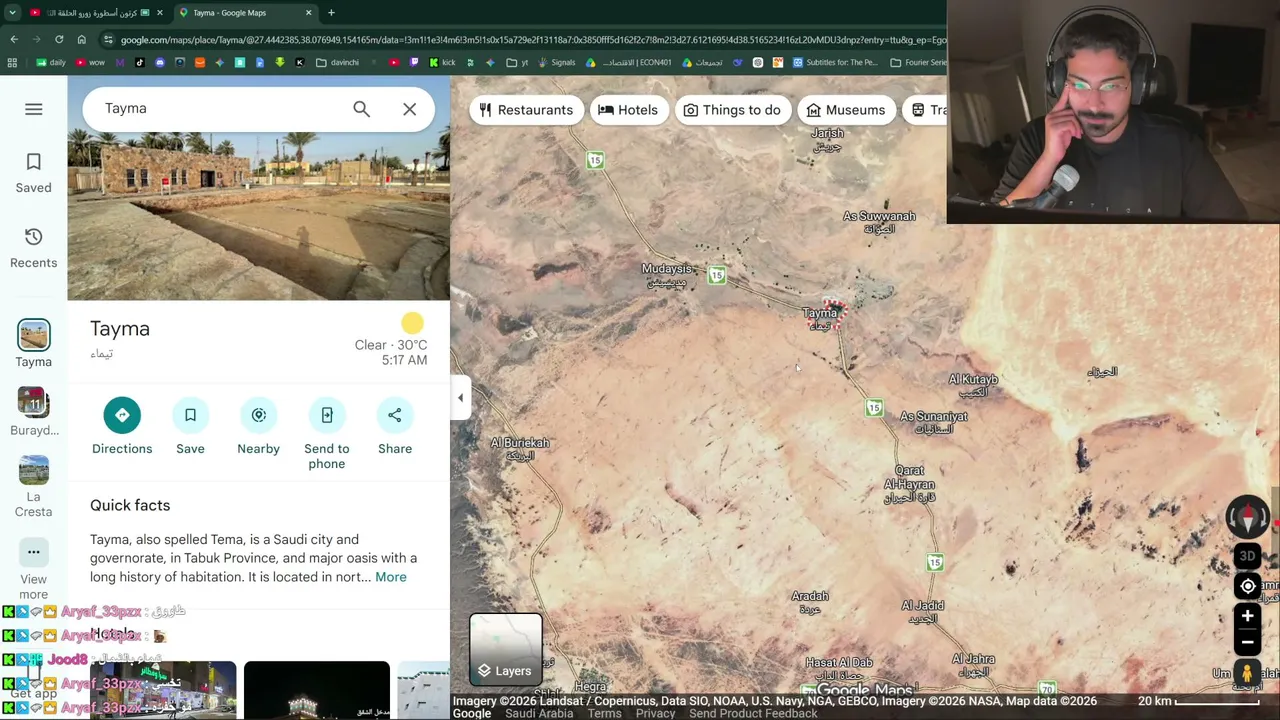
Task: Save Tayma to a list
Action: tap(190, 427)
